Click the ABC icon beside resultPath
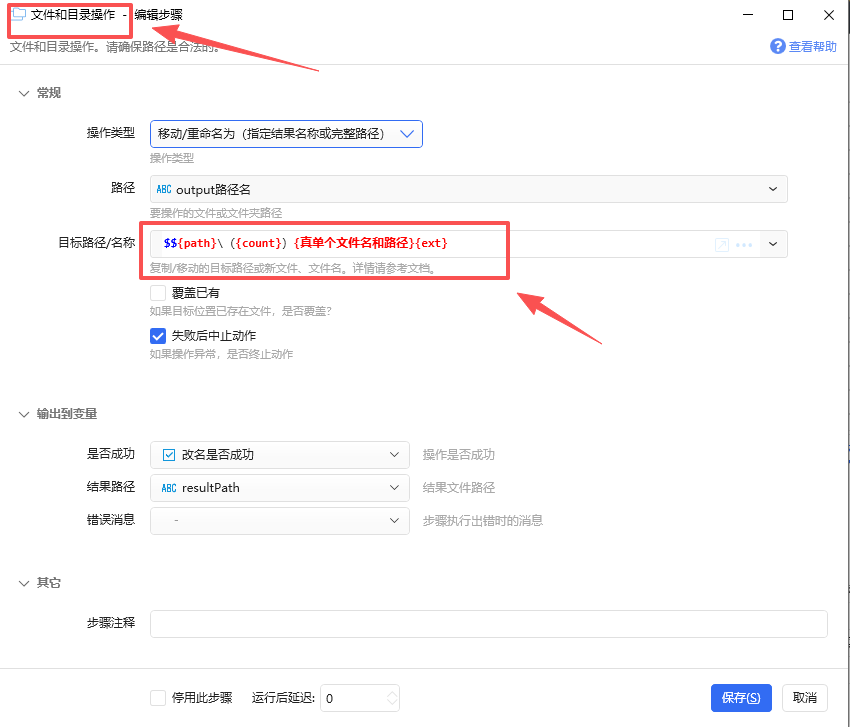 tap(169, 488)
